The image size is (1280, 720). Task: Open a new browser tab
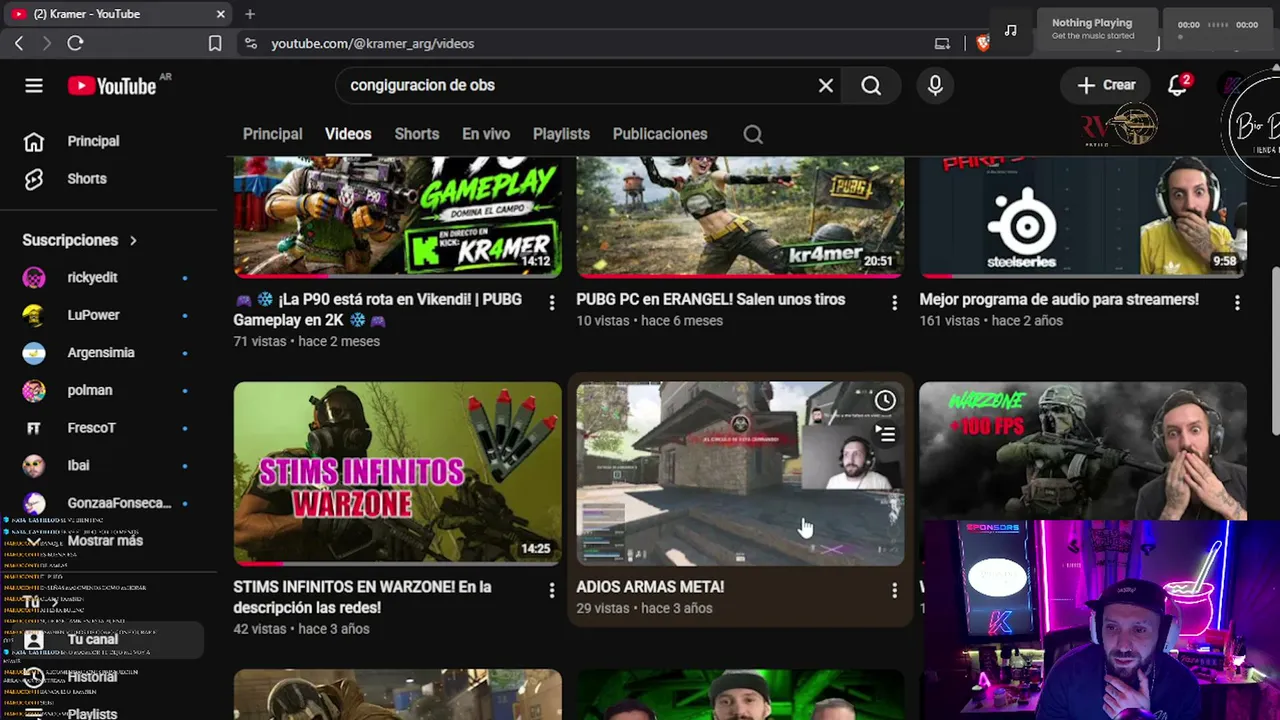[x=250, y=14]
